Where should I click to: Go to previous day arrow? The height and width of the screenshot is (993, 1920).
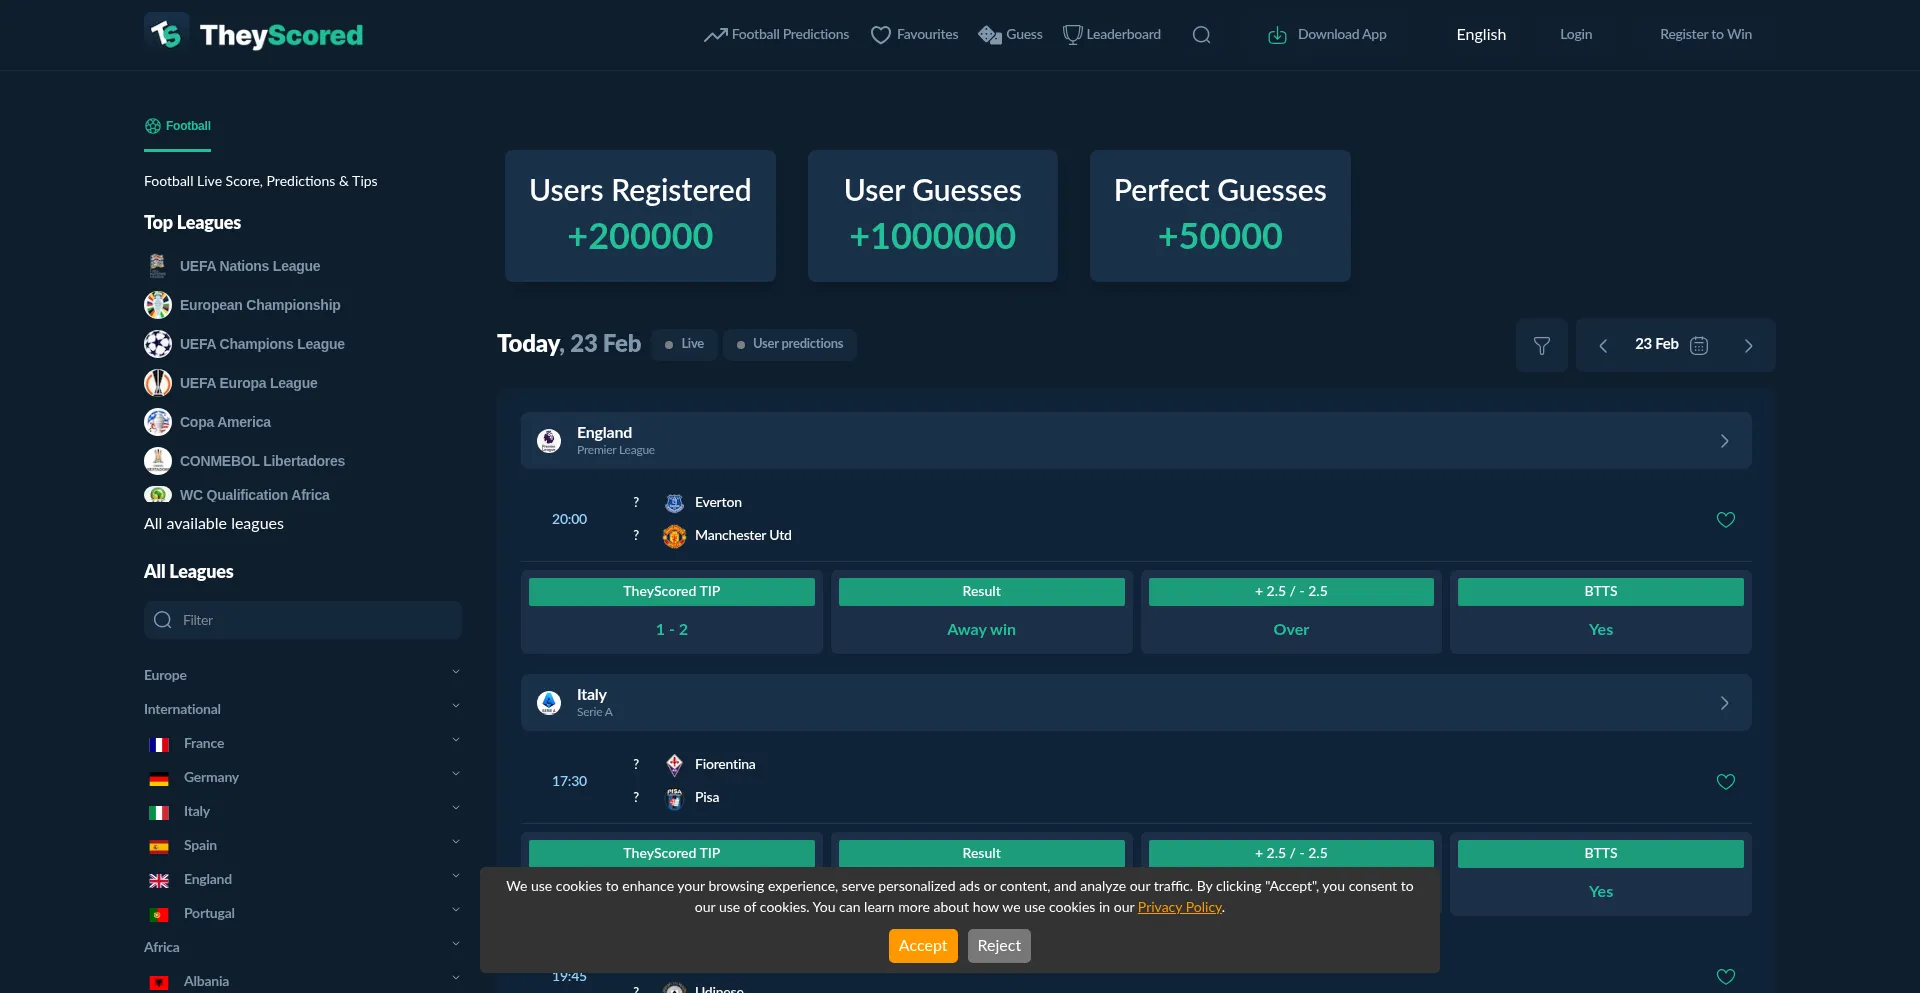click(x=1603, y=345)
